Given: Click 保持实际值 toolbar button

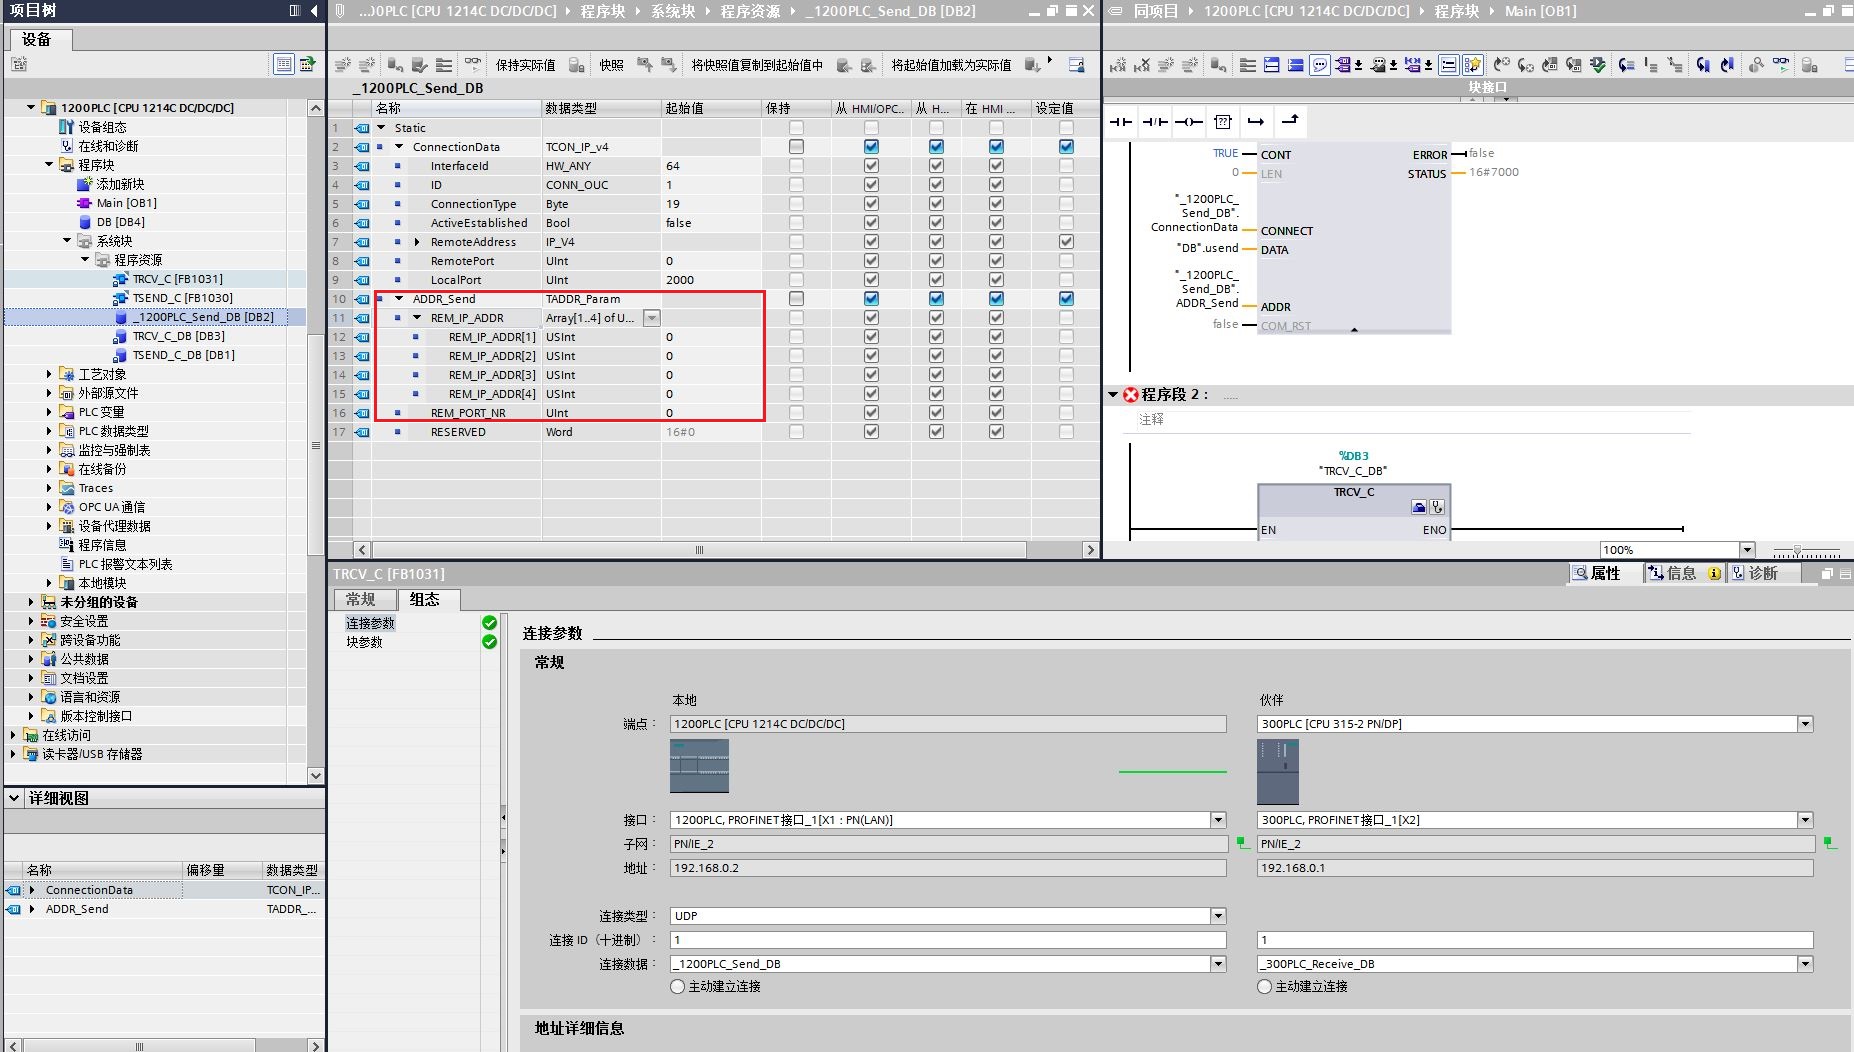Looking at the screenshot, I should click(525, 65).
